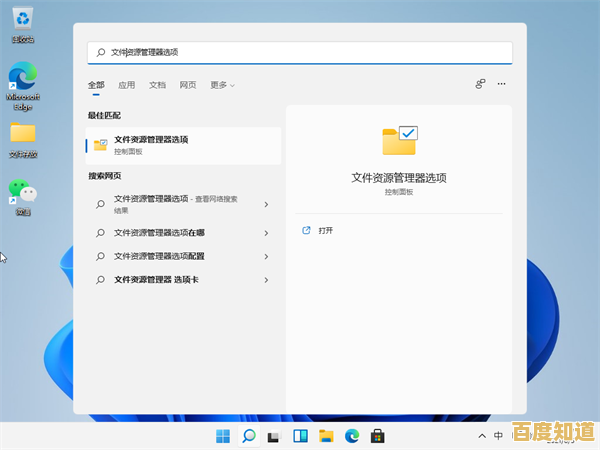Open Task View from the taskbar
Image resolution: width=600 pixels, height=450 pixels.
pos(274,436)
